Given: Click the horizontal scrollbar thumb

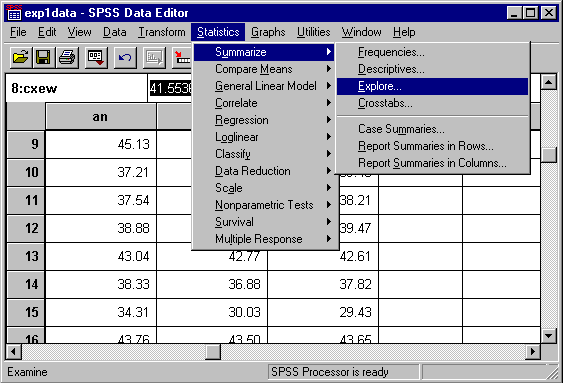Looking at the screenshot, I should (213, 351).
